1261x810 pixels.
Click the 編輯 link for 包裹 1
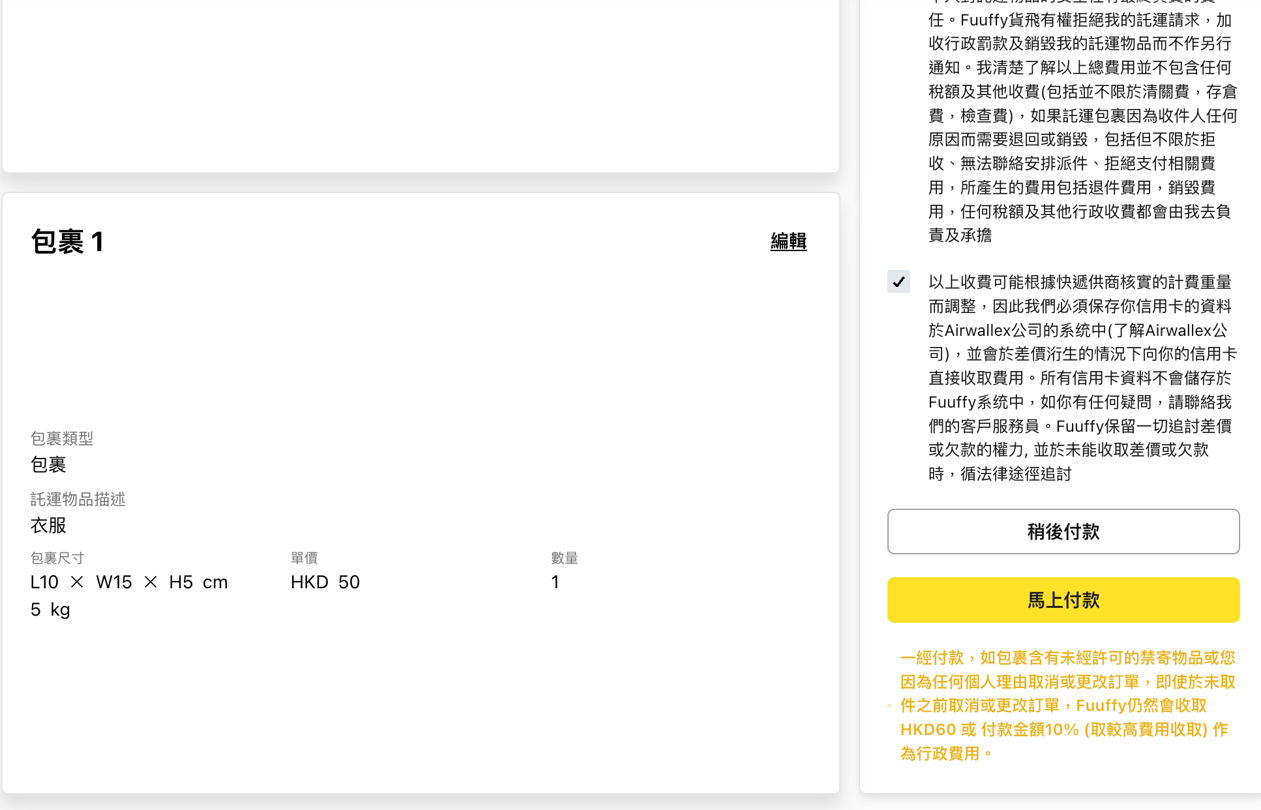(788, 241)
